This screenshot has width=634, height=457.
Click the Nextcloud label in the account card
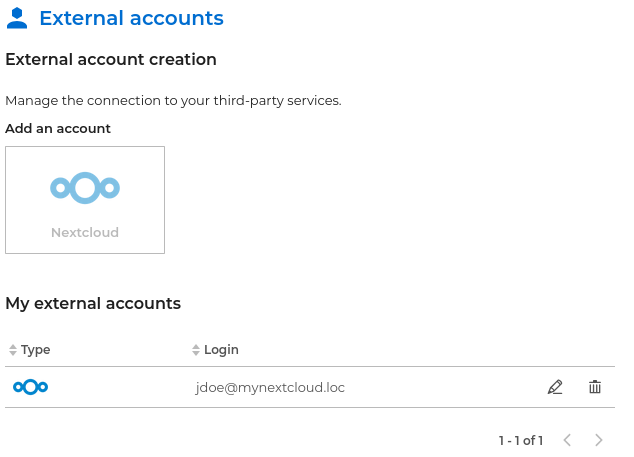[x=85, y=233]
